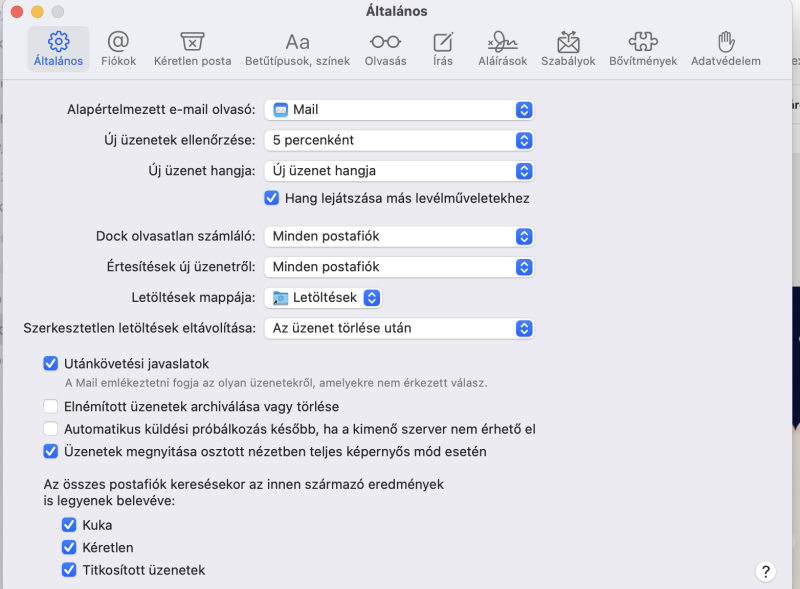Uncheck Hang lejátszása más levélműveletekhez

pyautogui.click(x=271, y=198)
